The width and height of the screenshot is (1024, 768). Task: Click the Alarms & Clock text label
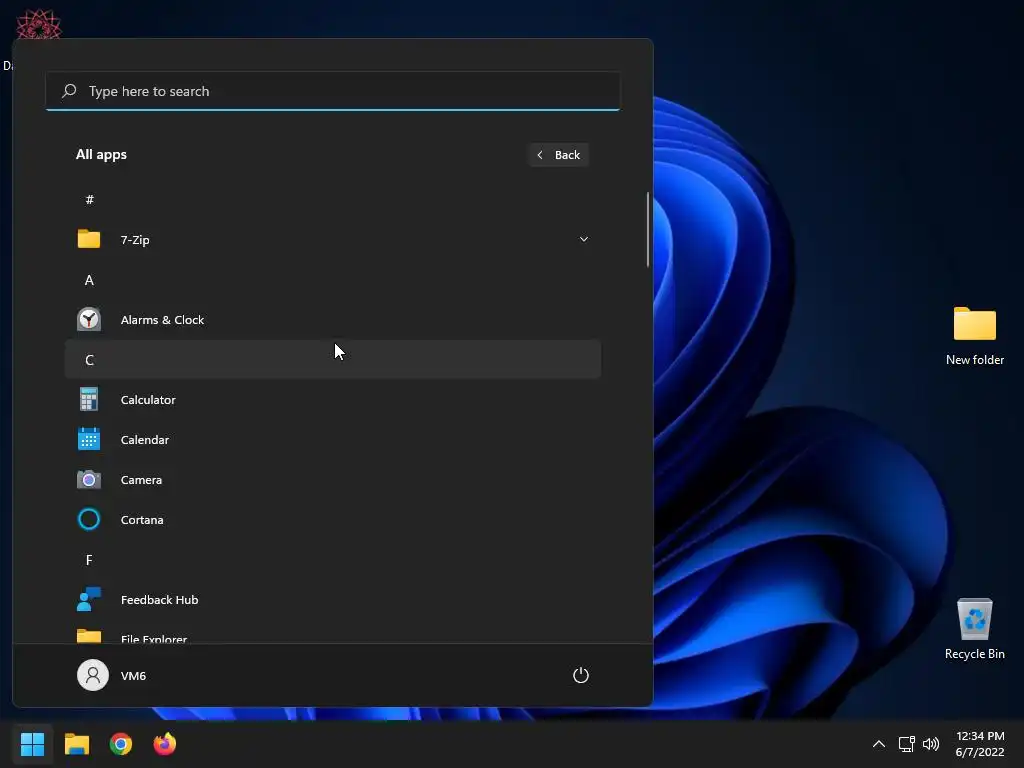coord(163,320)
